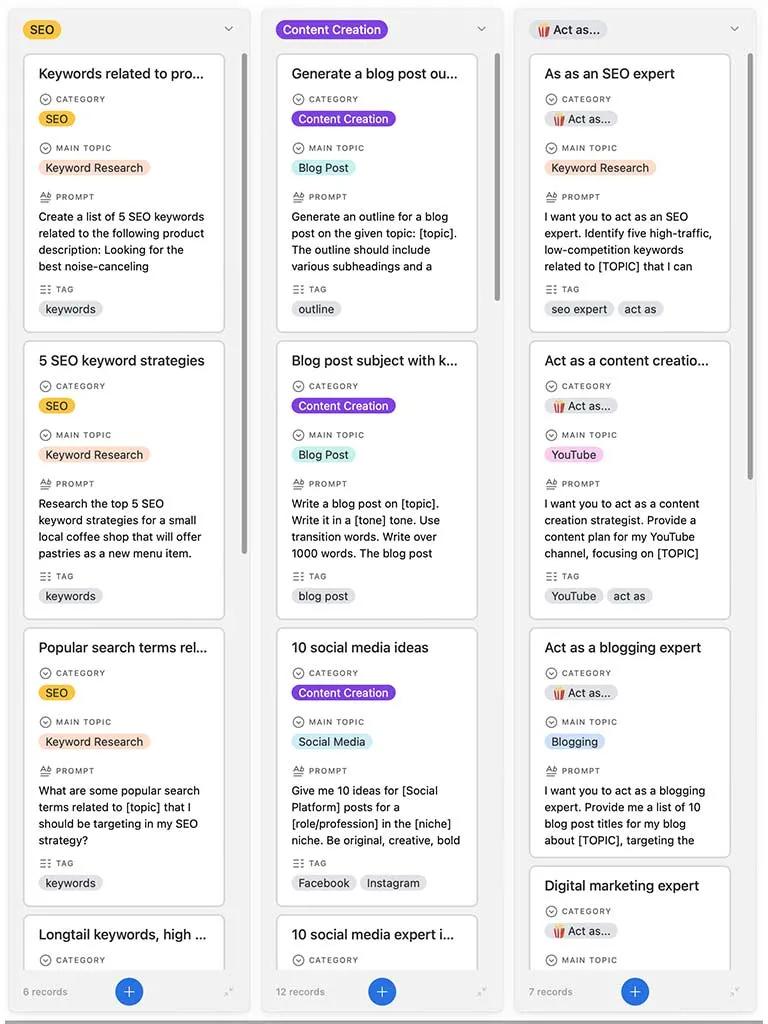Screen dimensions: 768x1024
Task: Click the expand view icon below the Content Creation column
Action: click(482, 991)
